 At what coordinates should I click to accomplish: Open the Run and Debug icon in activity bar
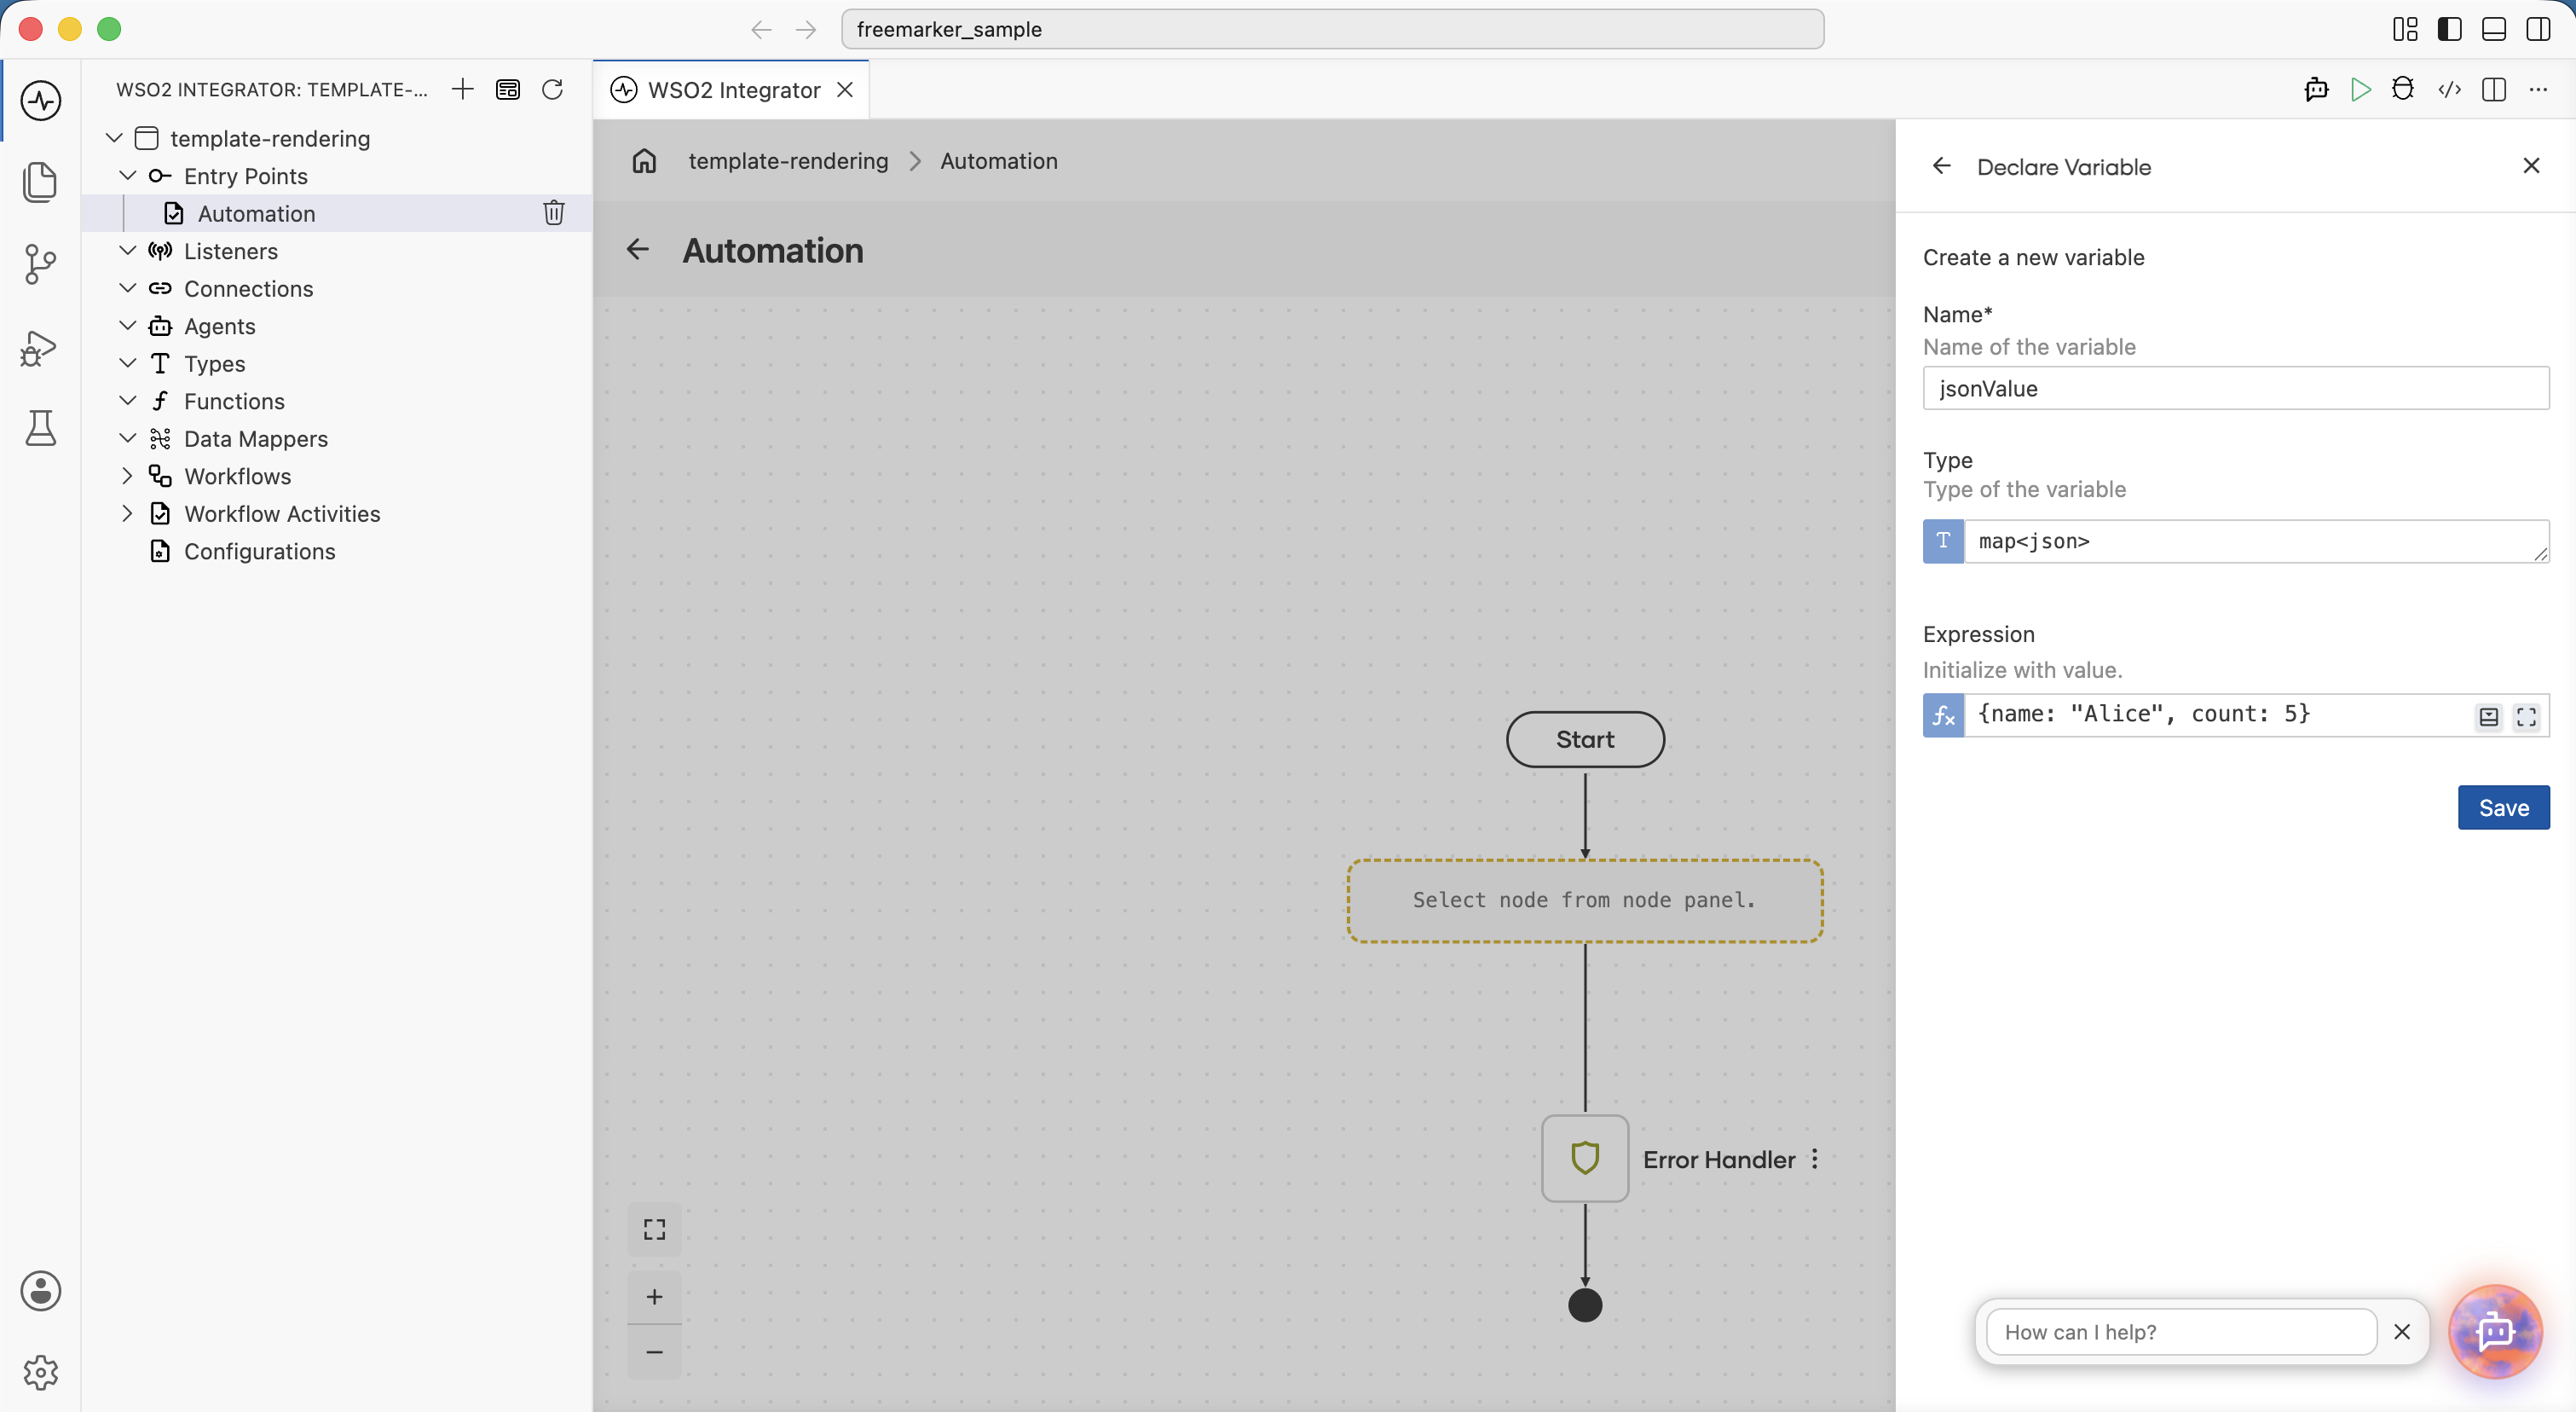[x=40, y=348]
